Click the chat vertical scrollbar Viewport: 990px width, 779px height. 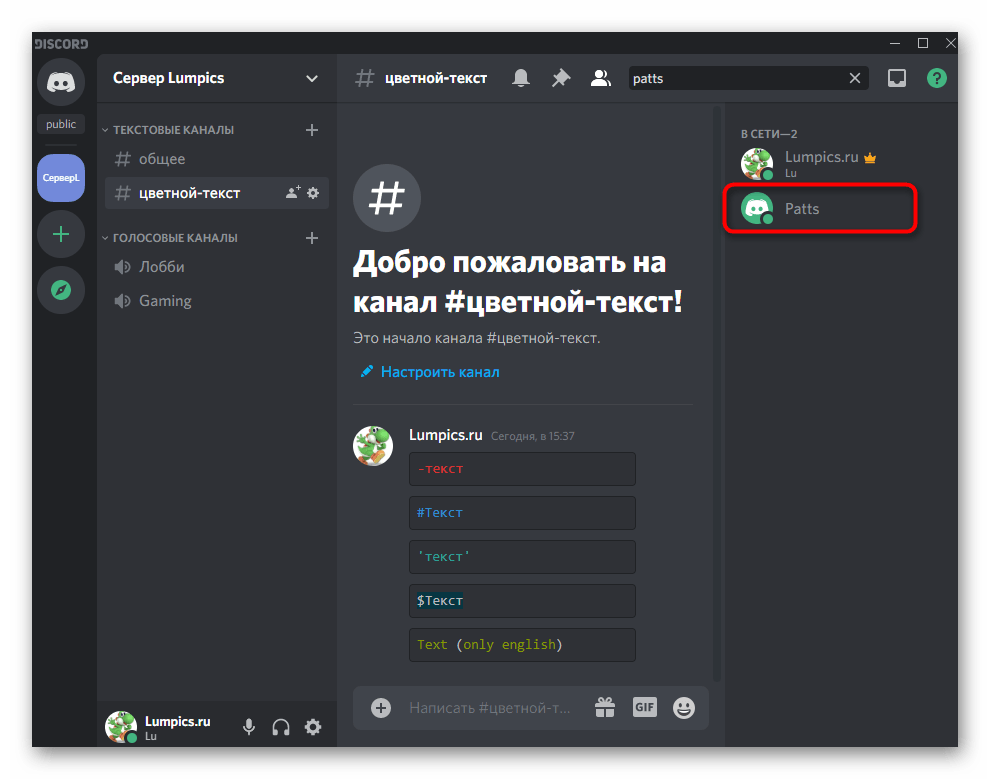717,393
